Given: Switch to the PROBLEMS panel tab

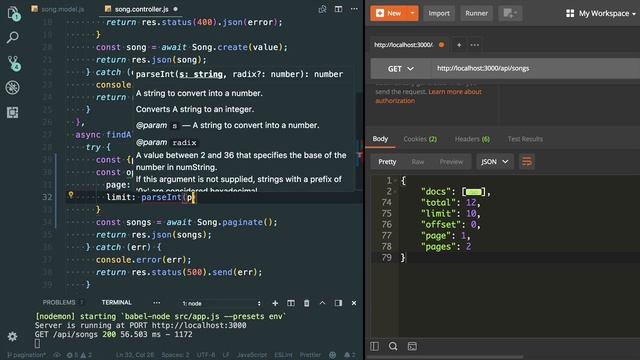Looking at the screenshot, I should coord(59,302).
